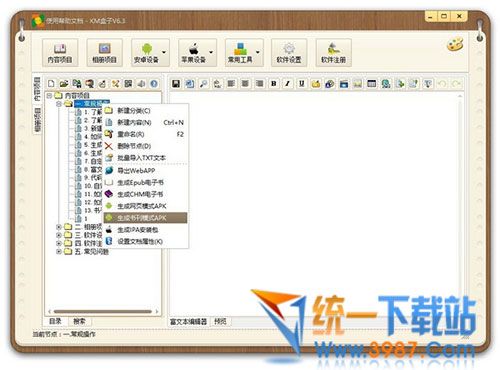Apply bold formatting with the B icon
500x370 pixels.
(x=274, y=84)
